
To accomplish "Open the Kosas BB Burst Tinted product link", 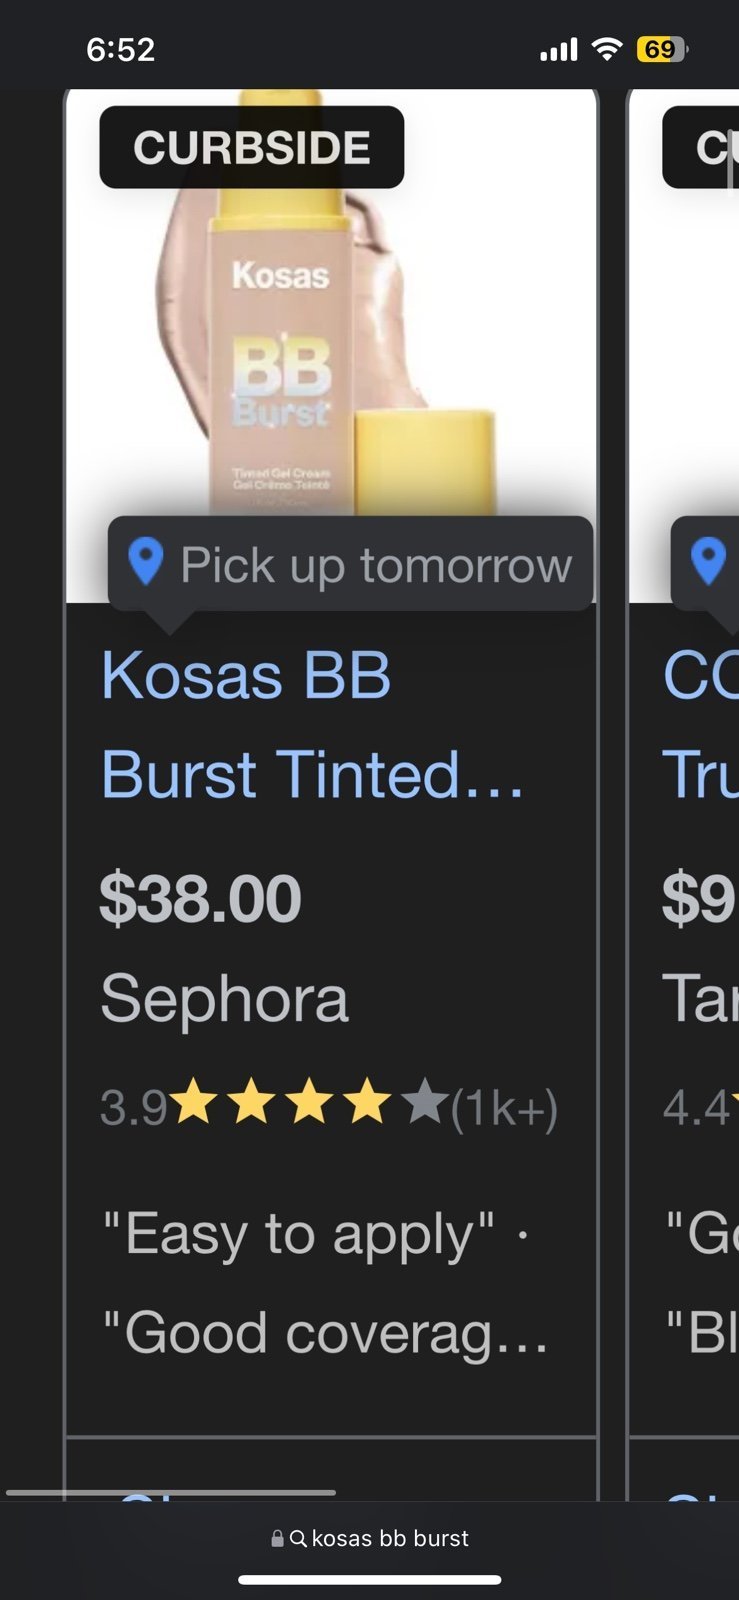I will pos(312,724).
